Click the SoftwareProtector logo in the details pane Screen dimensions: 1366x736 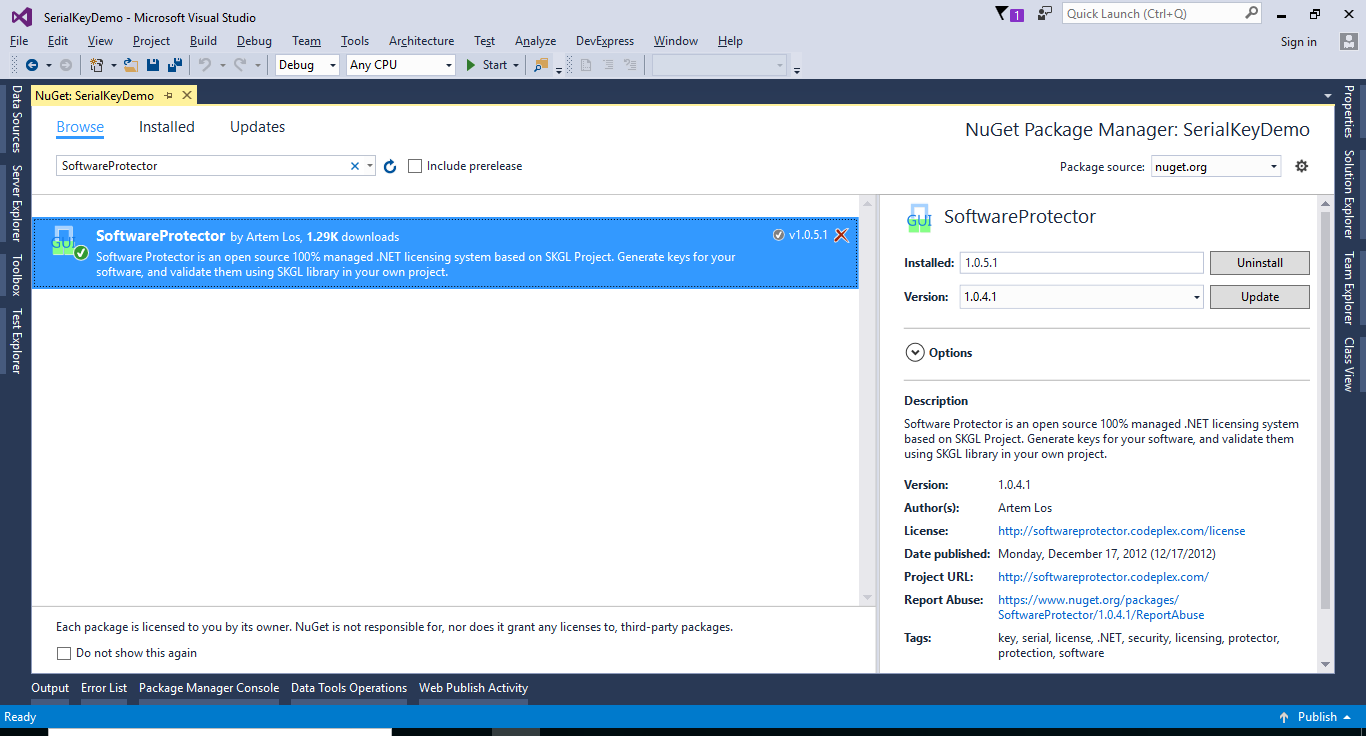(x=919, y=217)
